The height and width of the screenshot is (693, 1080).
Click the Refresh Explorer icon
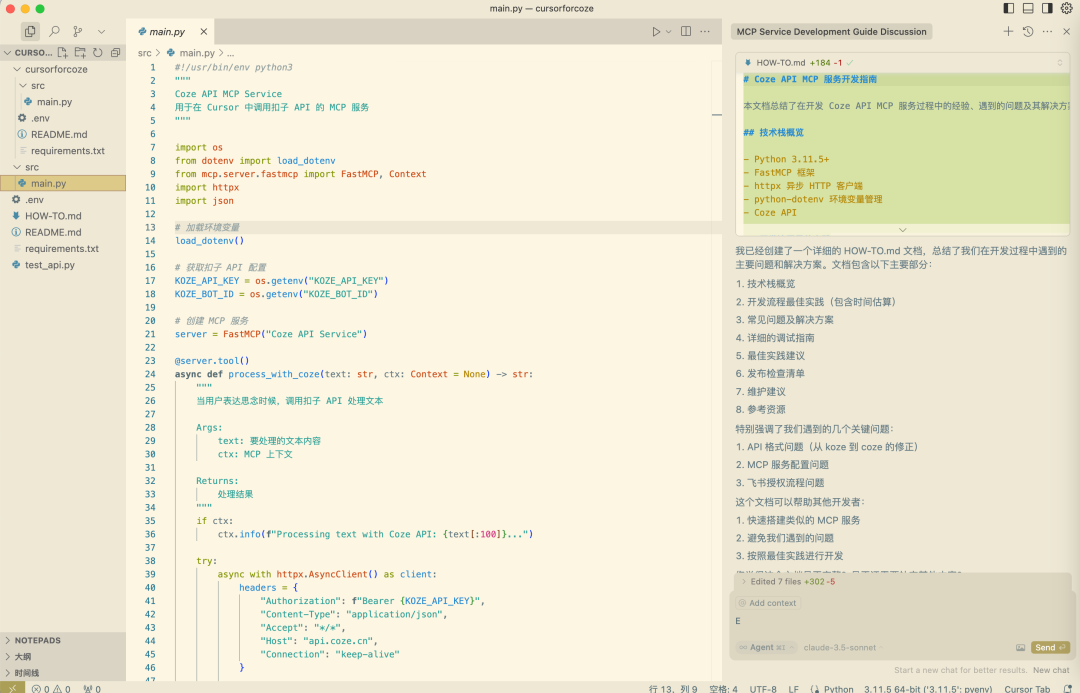(98, 52)
